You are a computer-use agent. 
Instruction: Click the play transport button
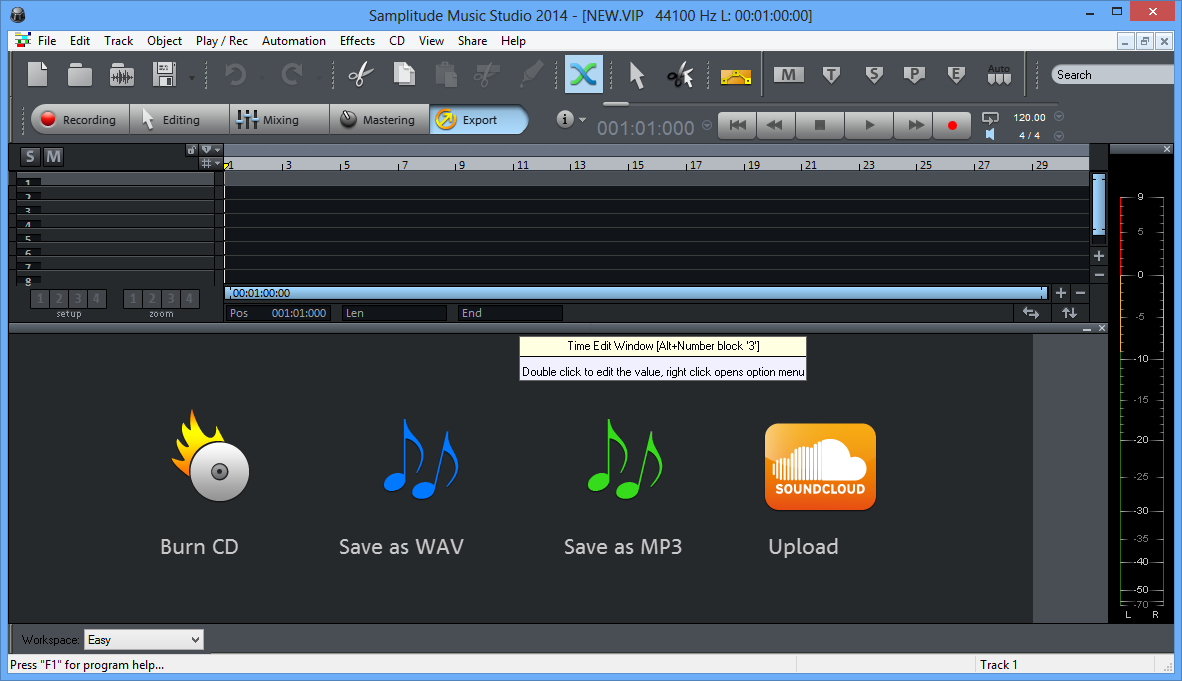coord(869,125)
